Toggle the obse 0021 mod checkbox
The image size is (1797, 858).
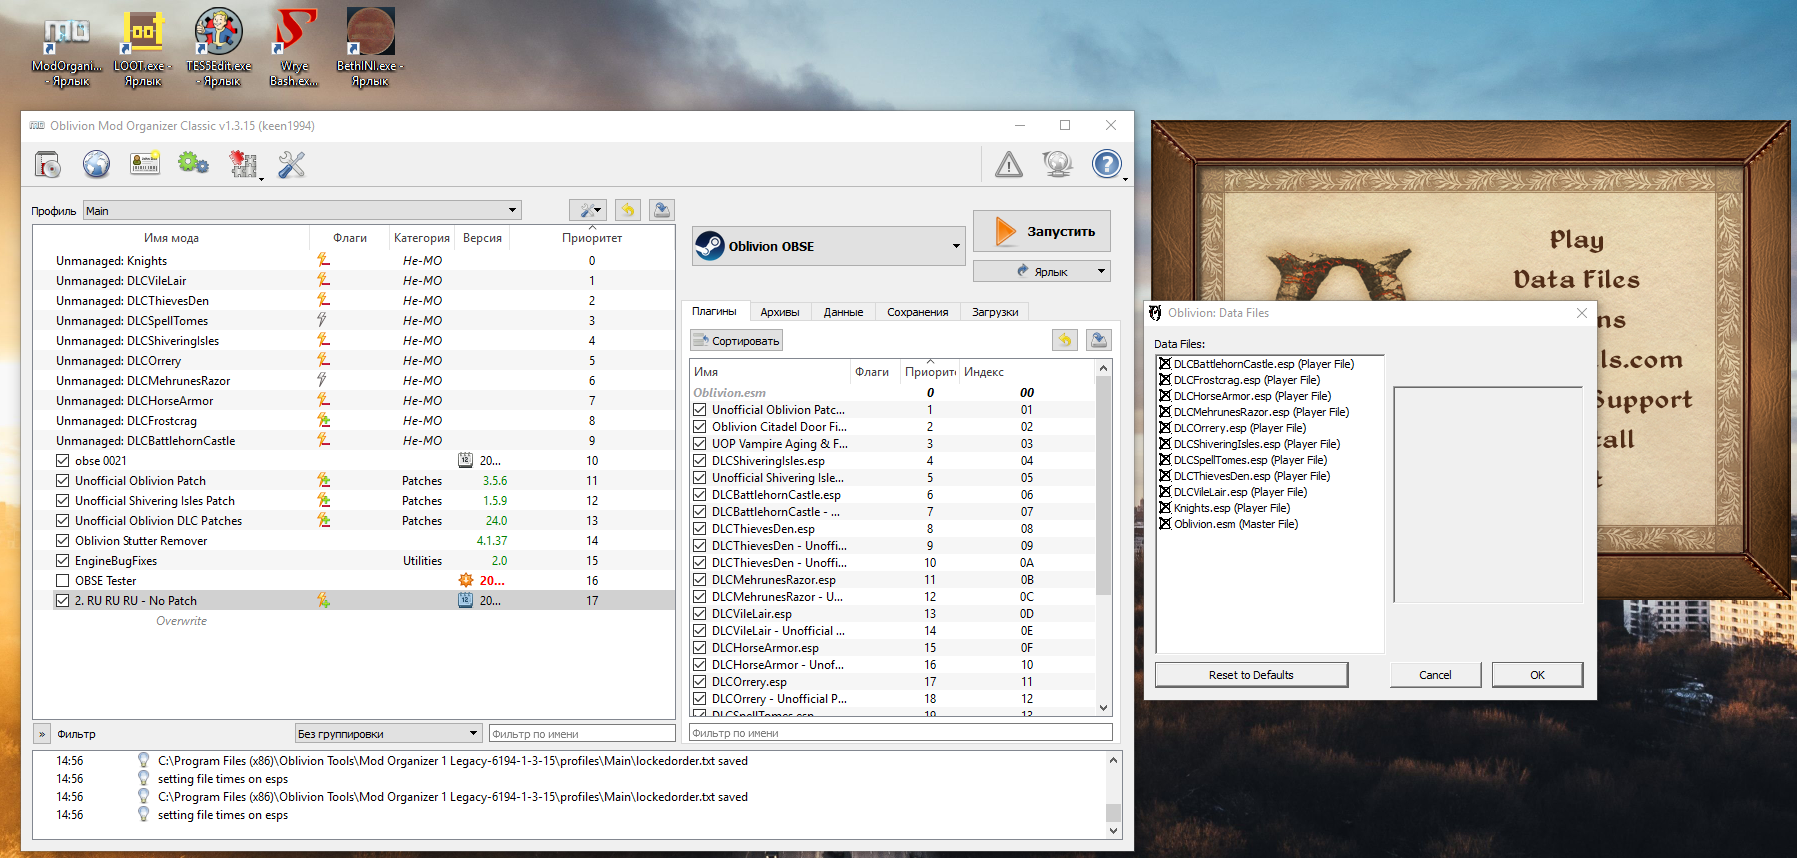coord(63,461)
